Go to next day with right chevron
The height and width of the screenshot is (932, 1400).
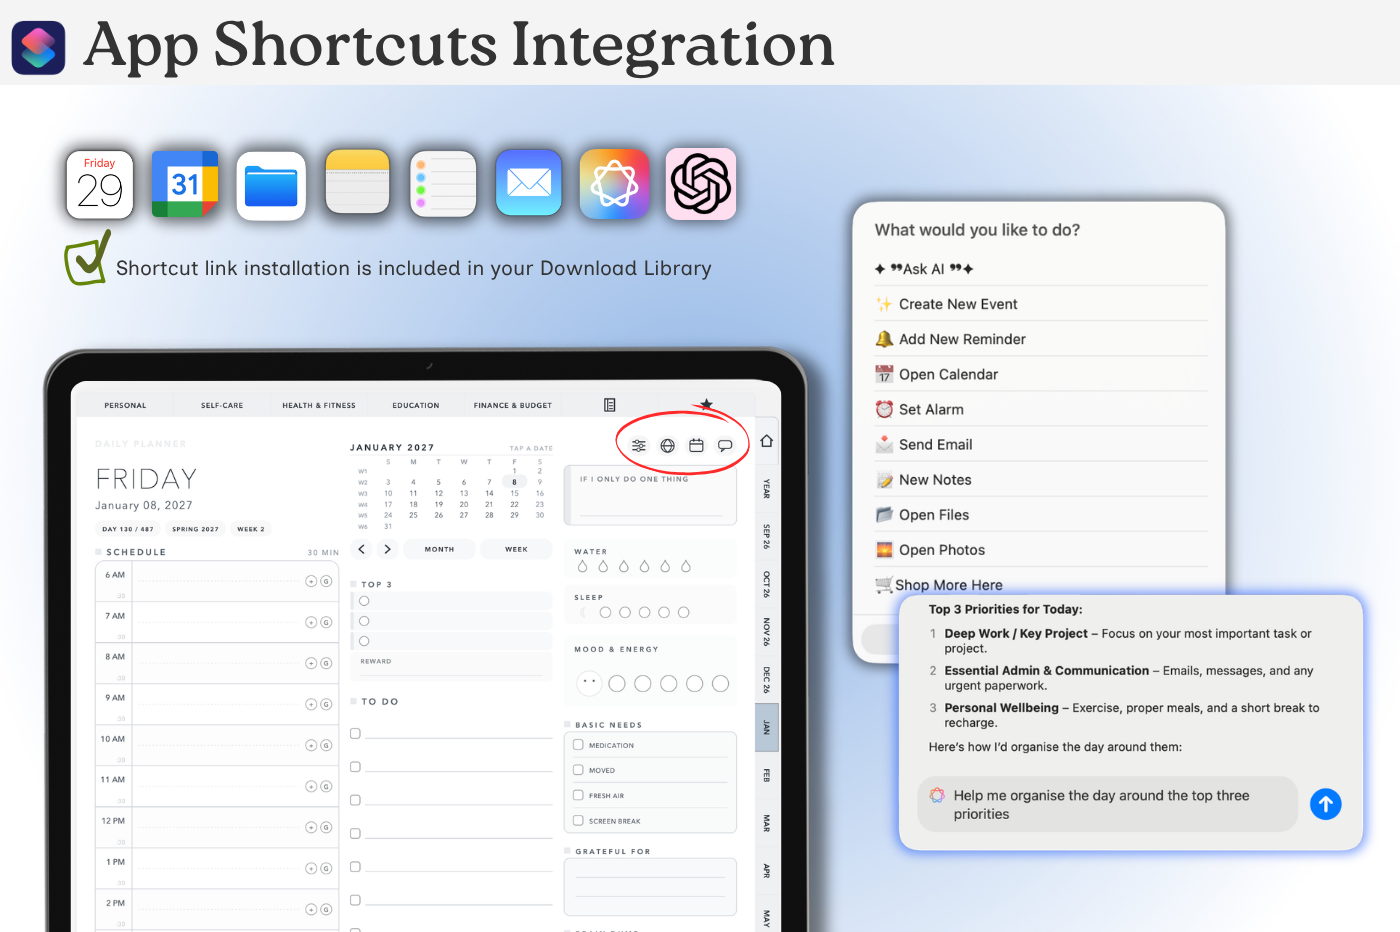(387, 549)
